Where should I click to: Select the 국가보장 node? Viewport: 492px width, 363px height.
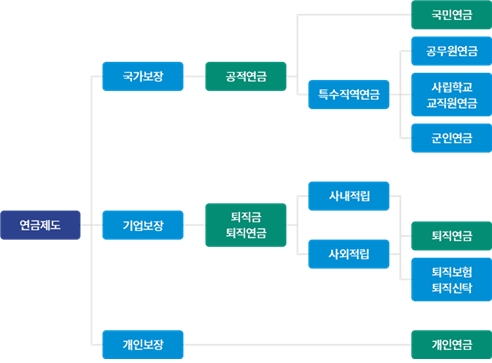(143, 76)
